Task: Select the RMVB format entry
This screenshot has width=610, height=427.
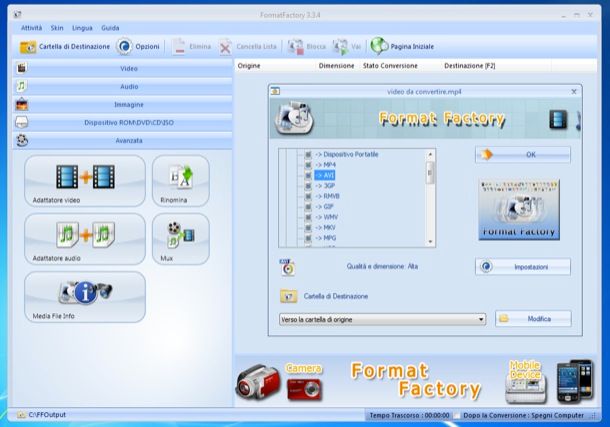Action: coord(327,196)
